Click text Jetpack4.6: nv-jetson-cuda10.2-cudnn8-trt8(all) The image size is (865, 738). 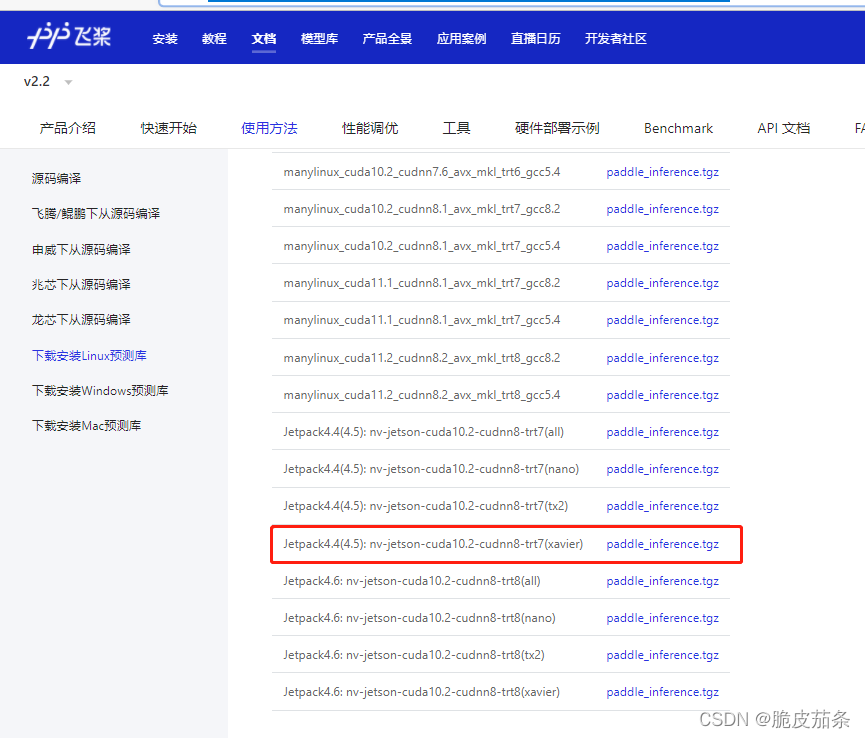412,581
